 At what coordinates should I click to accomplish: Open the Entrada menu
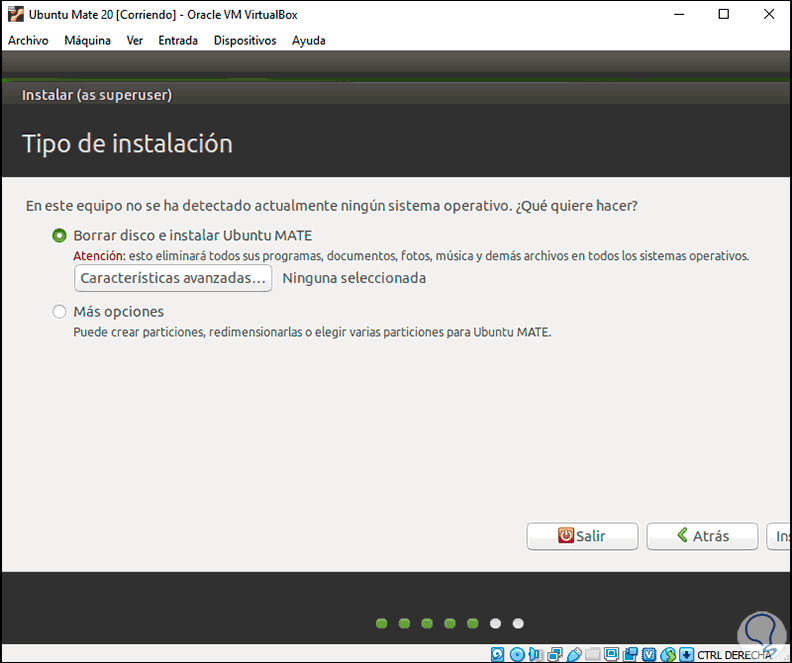[178, 40]
